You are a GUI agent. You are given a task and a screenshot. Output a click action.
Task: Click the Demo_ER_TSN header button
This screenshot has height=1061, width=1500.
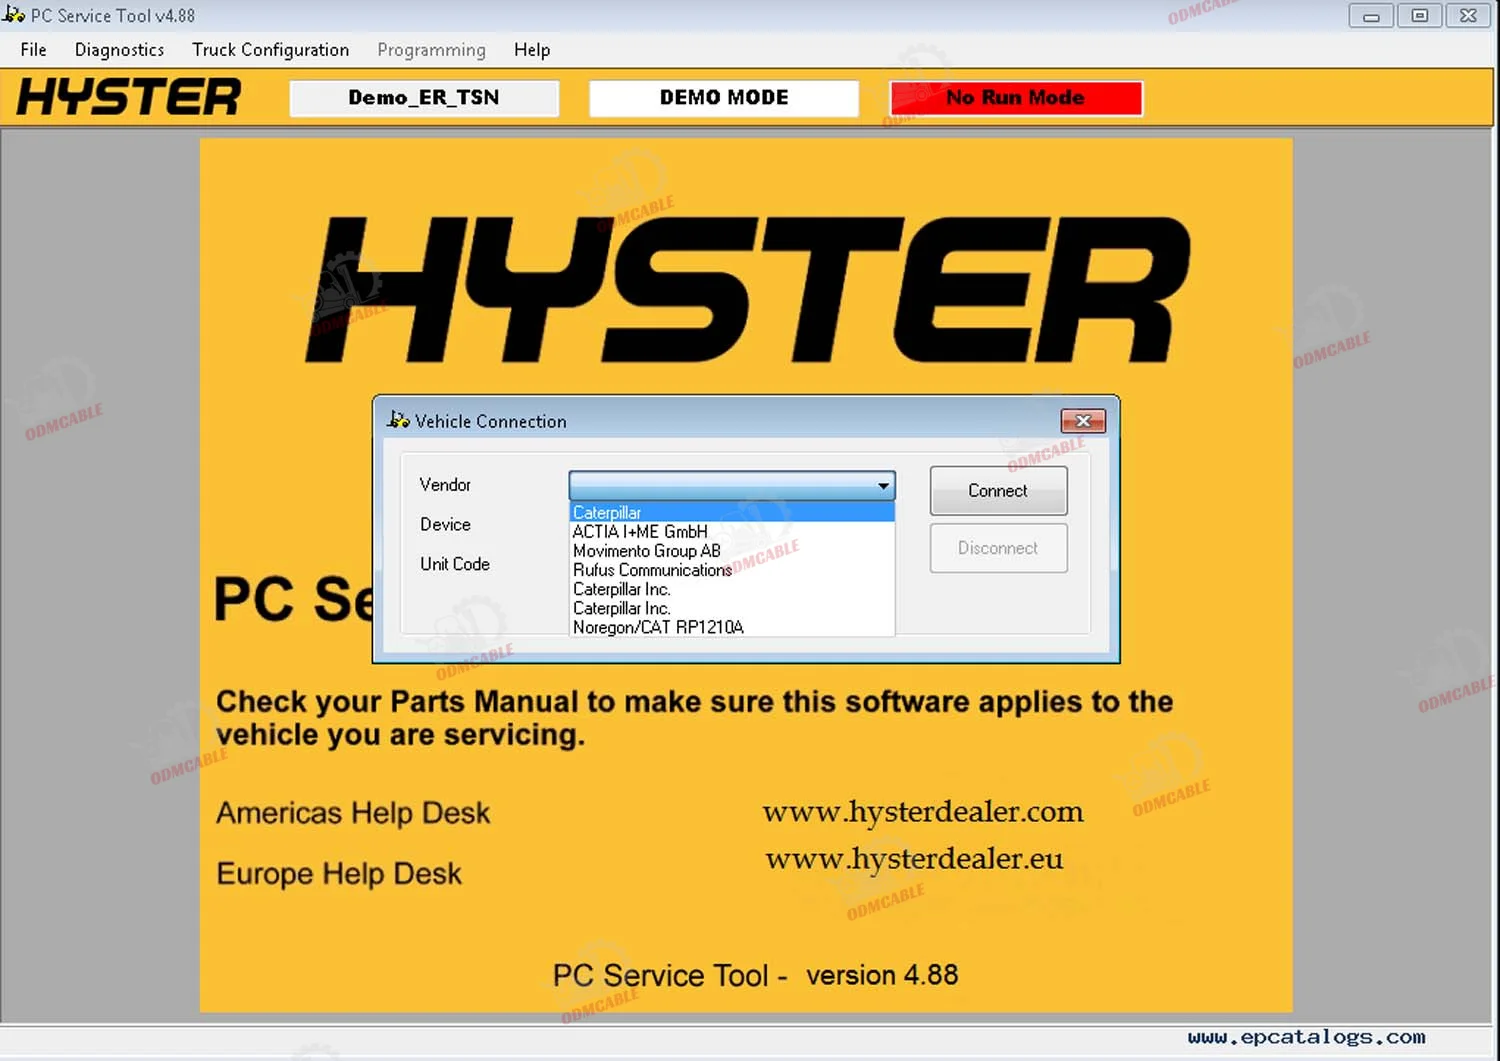[424, 98]
